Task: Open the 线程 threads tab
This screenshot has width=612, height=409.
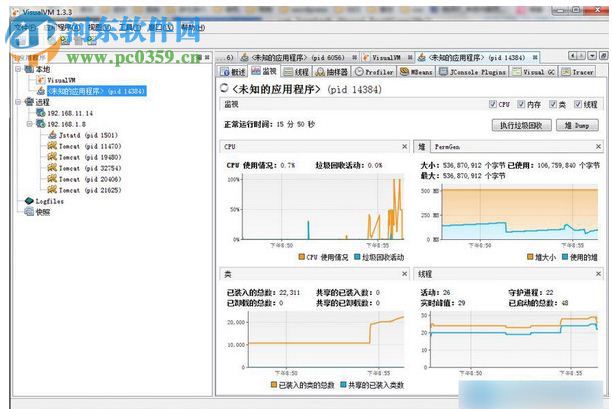Action: coord(296,72)
